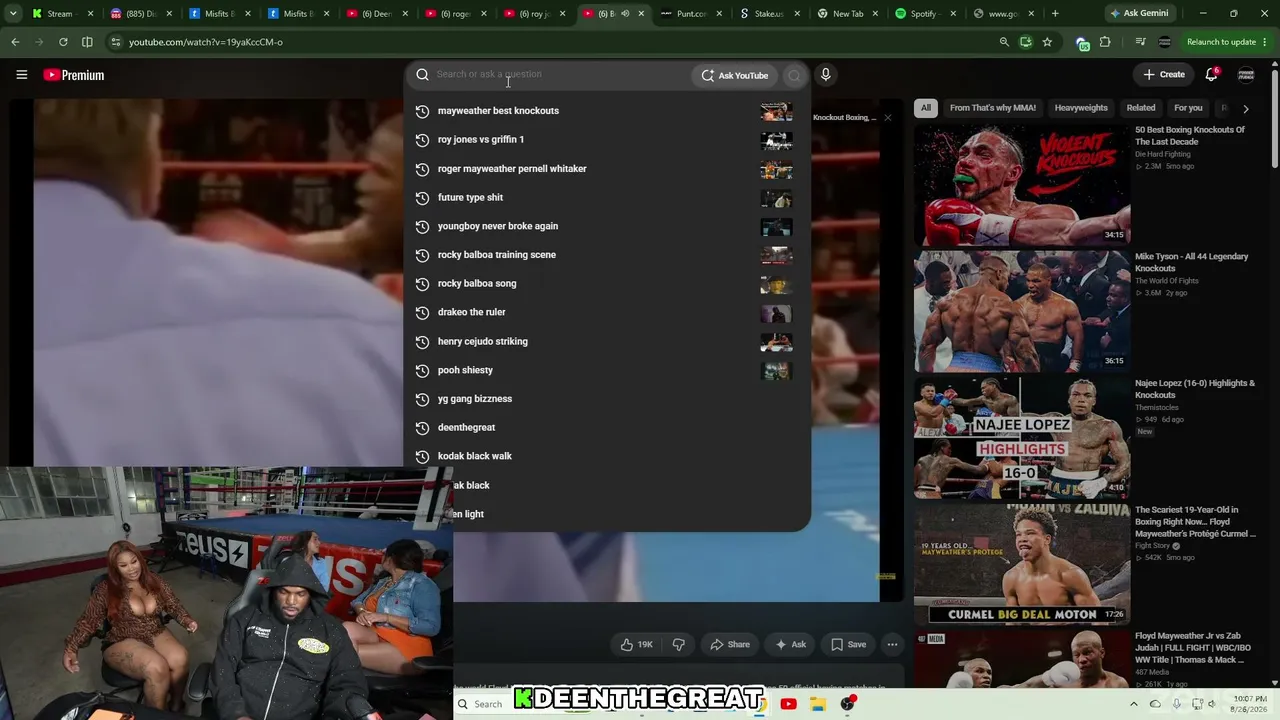Open the Chrome tab search dropdown
This screenshot has width=1280, height=720.
point(13,14)
